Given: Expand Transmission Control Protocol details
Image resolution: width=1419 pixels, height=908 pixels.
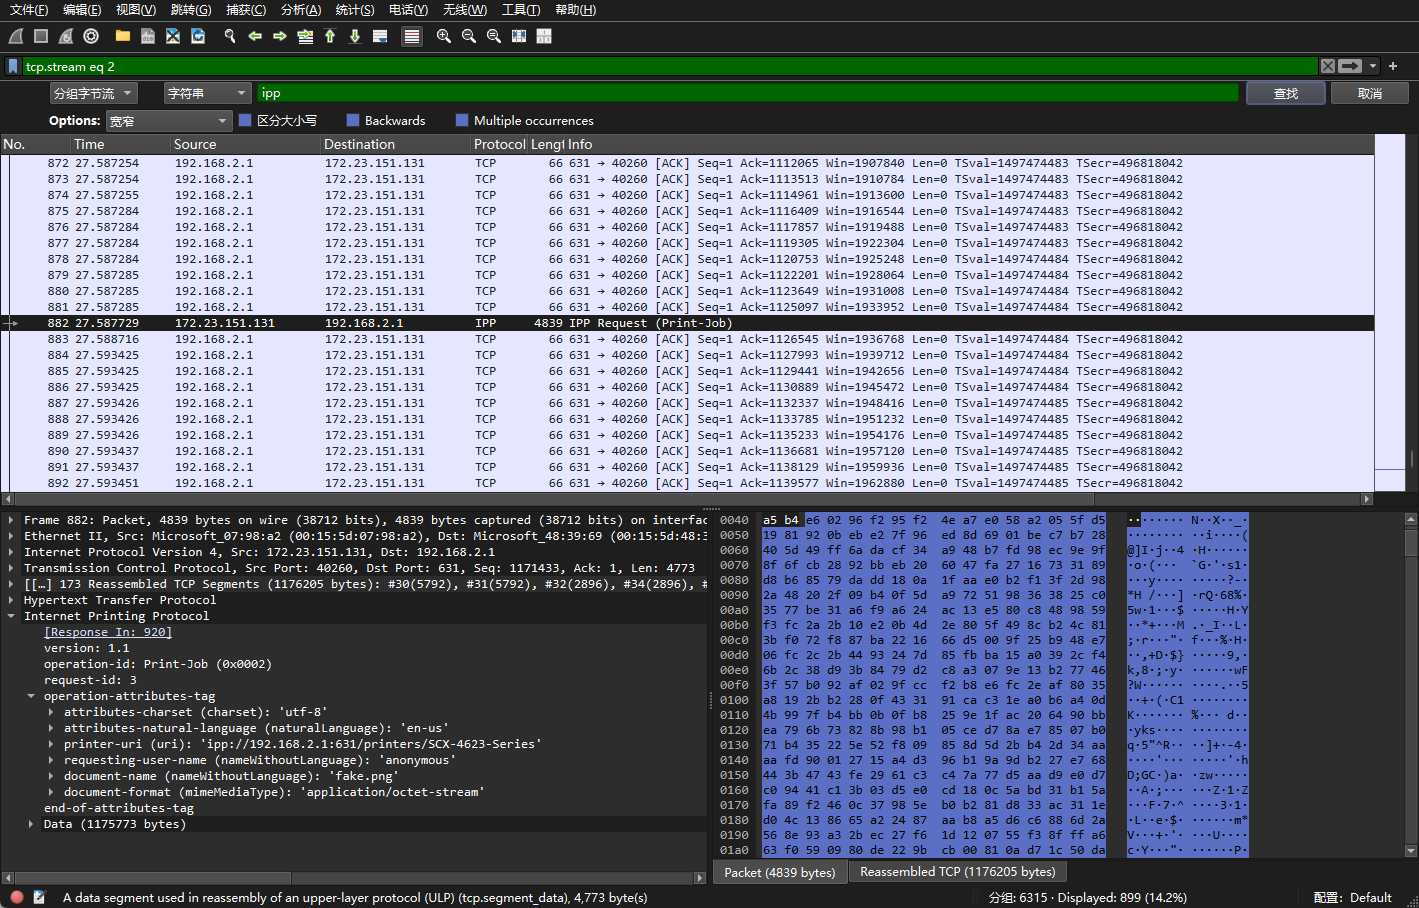Looking at the screenshot, I should click(11, 568).
